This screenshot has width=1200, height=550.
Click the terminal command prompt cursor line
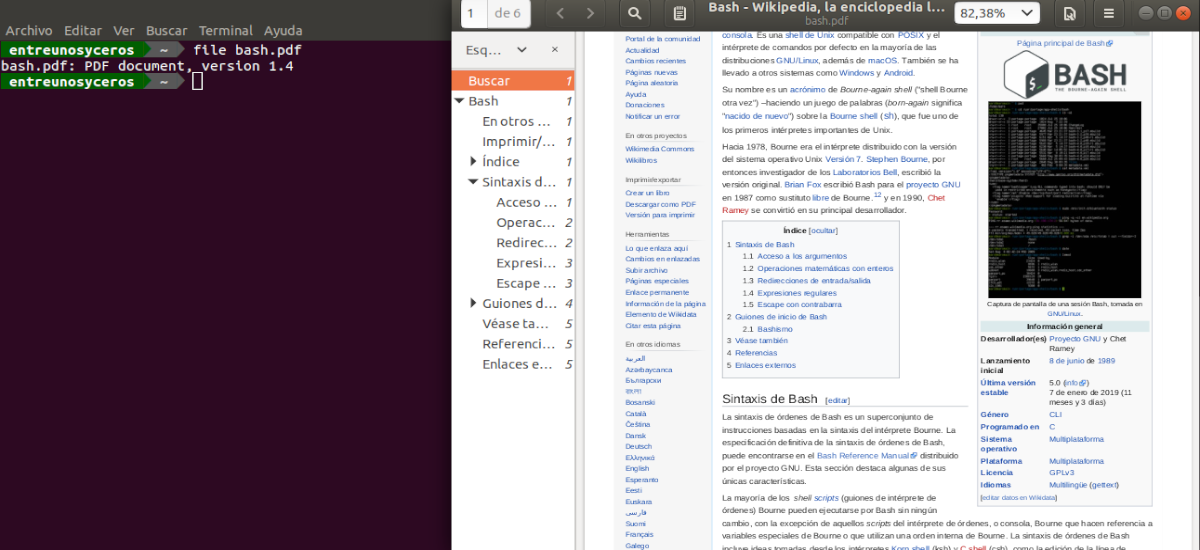[198, 81]
